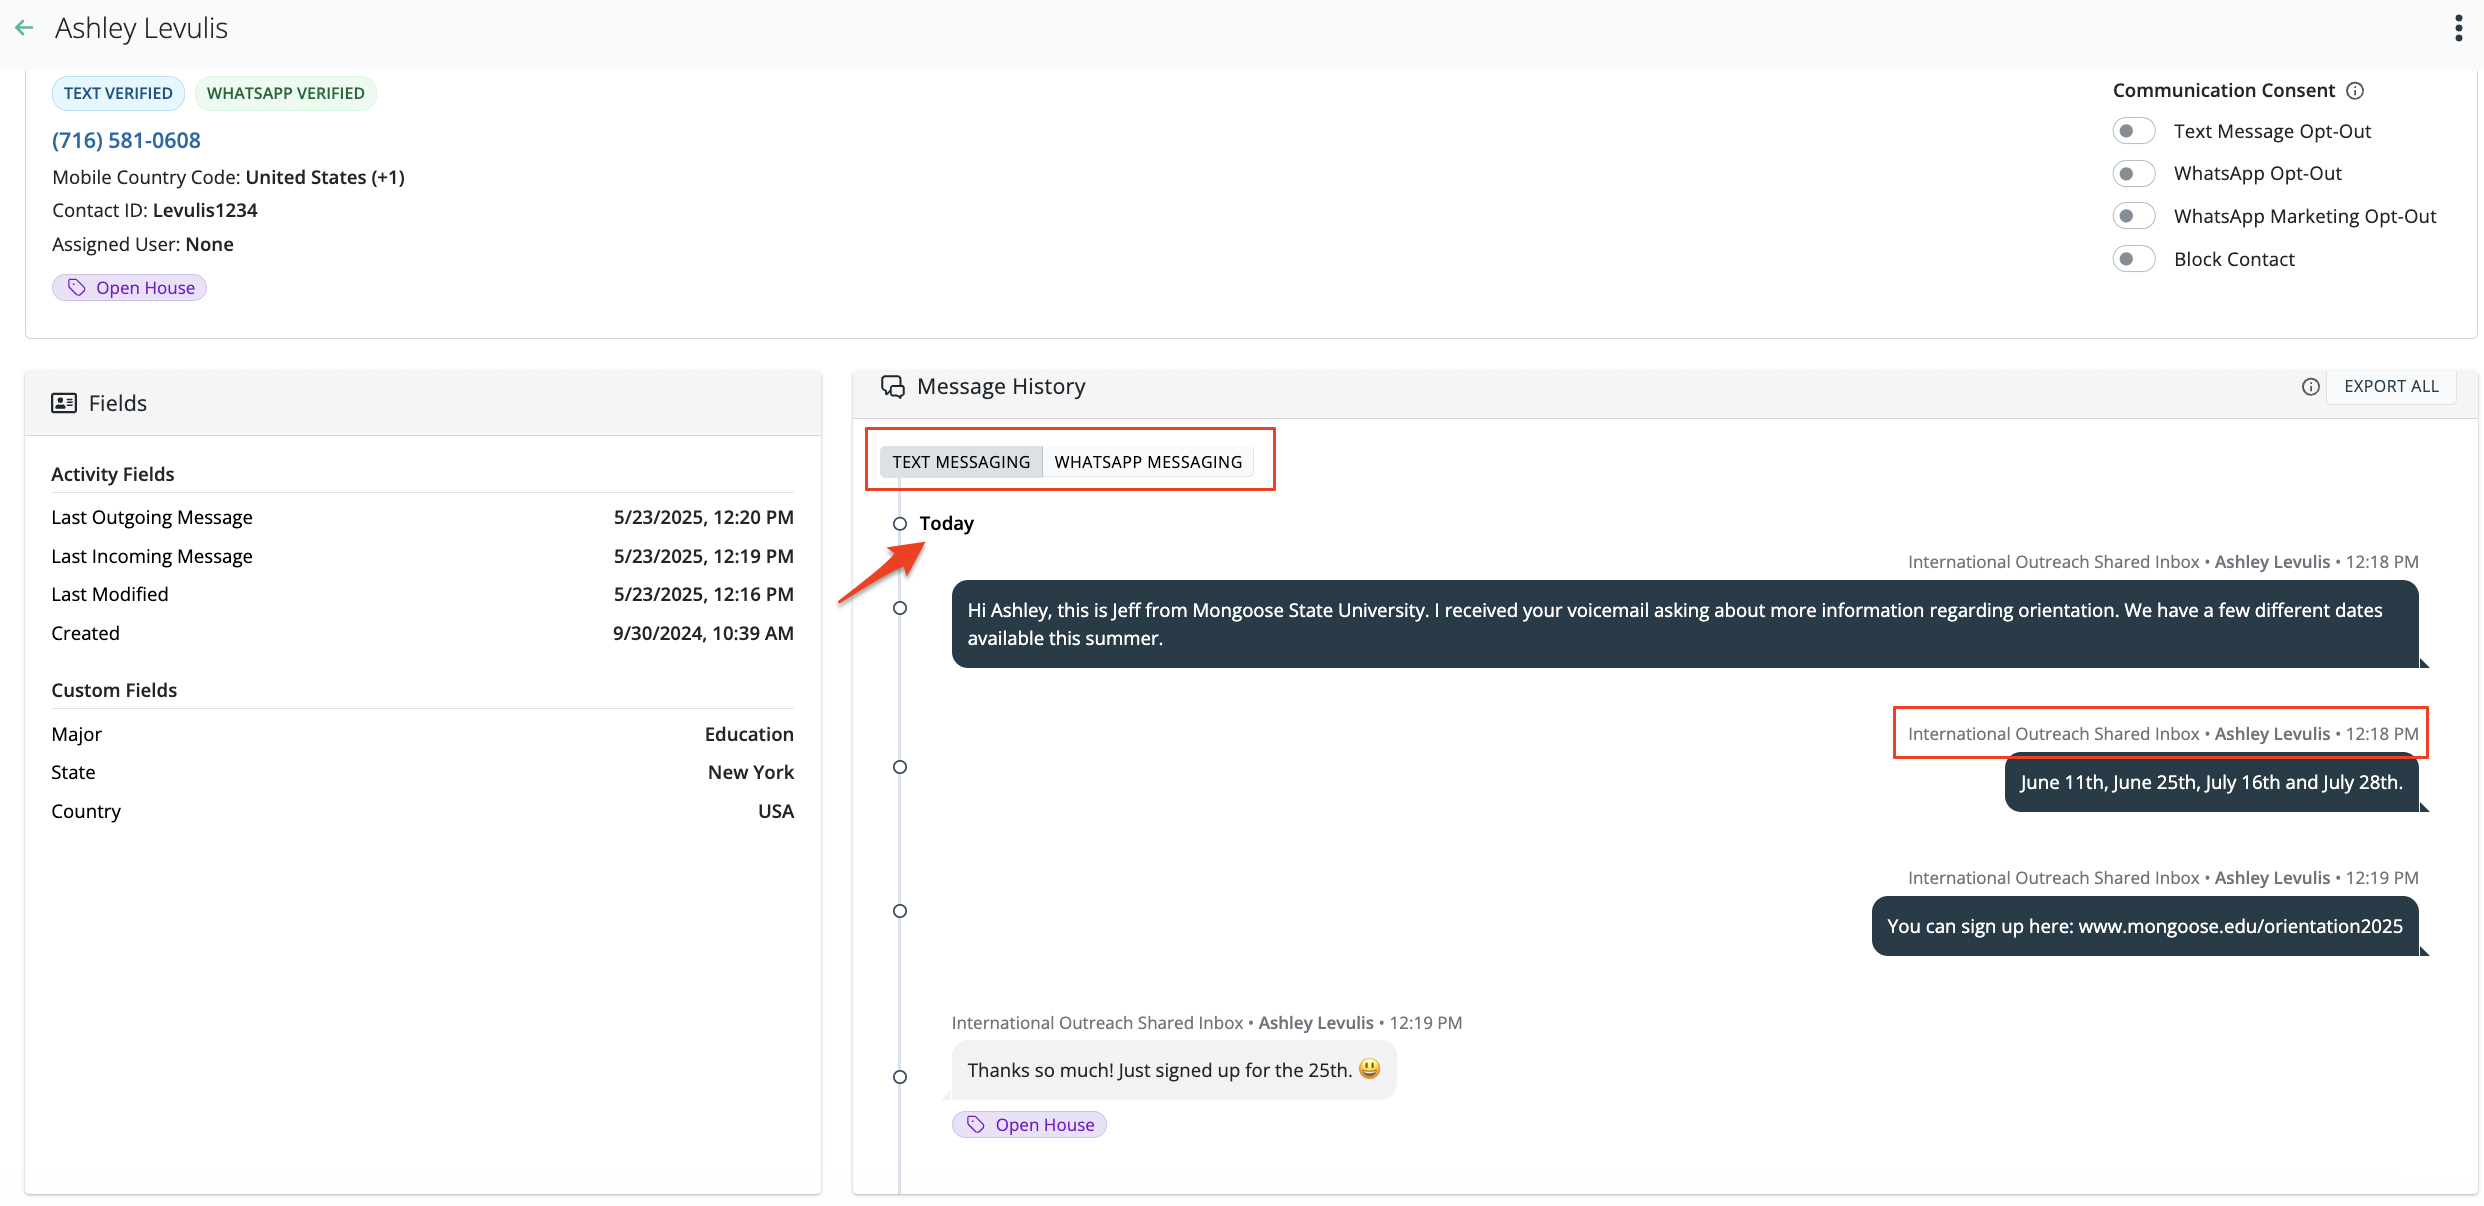Image resolution: width=2484 pixels, height=1206 pixels.
Task: Open the three-dot more options menu
Action: [x=2458, y=28]
